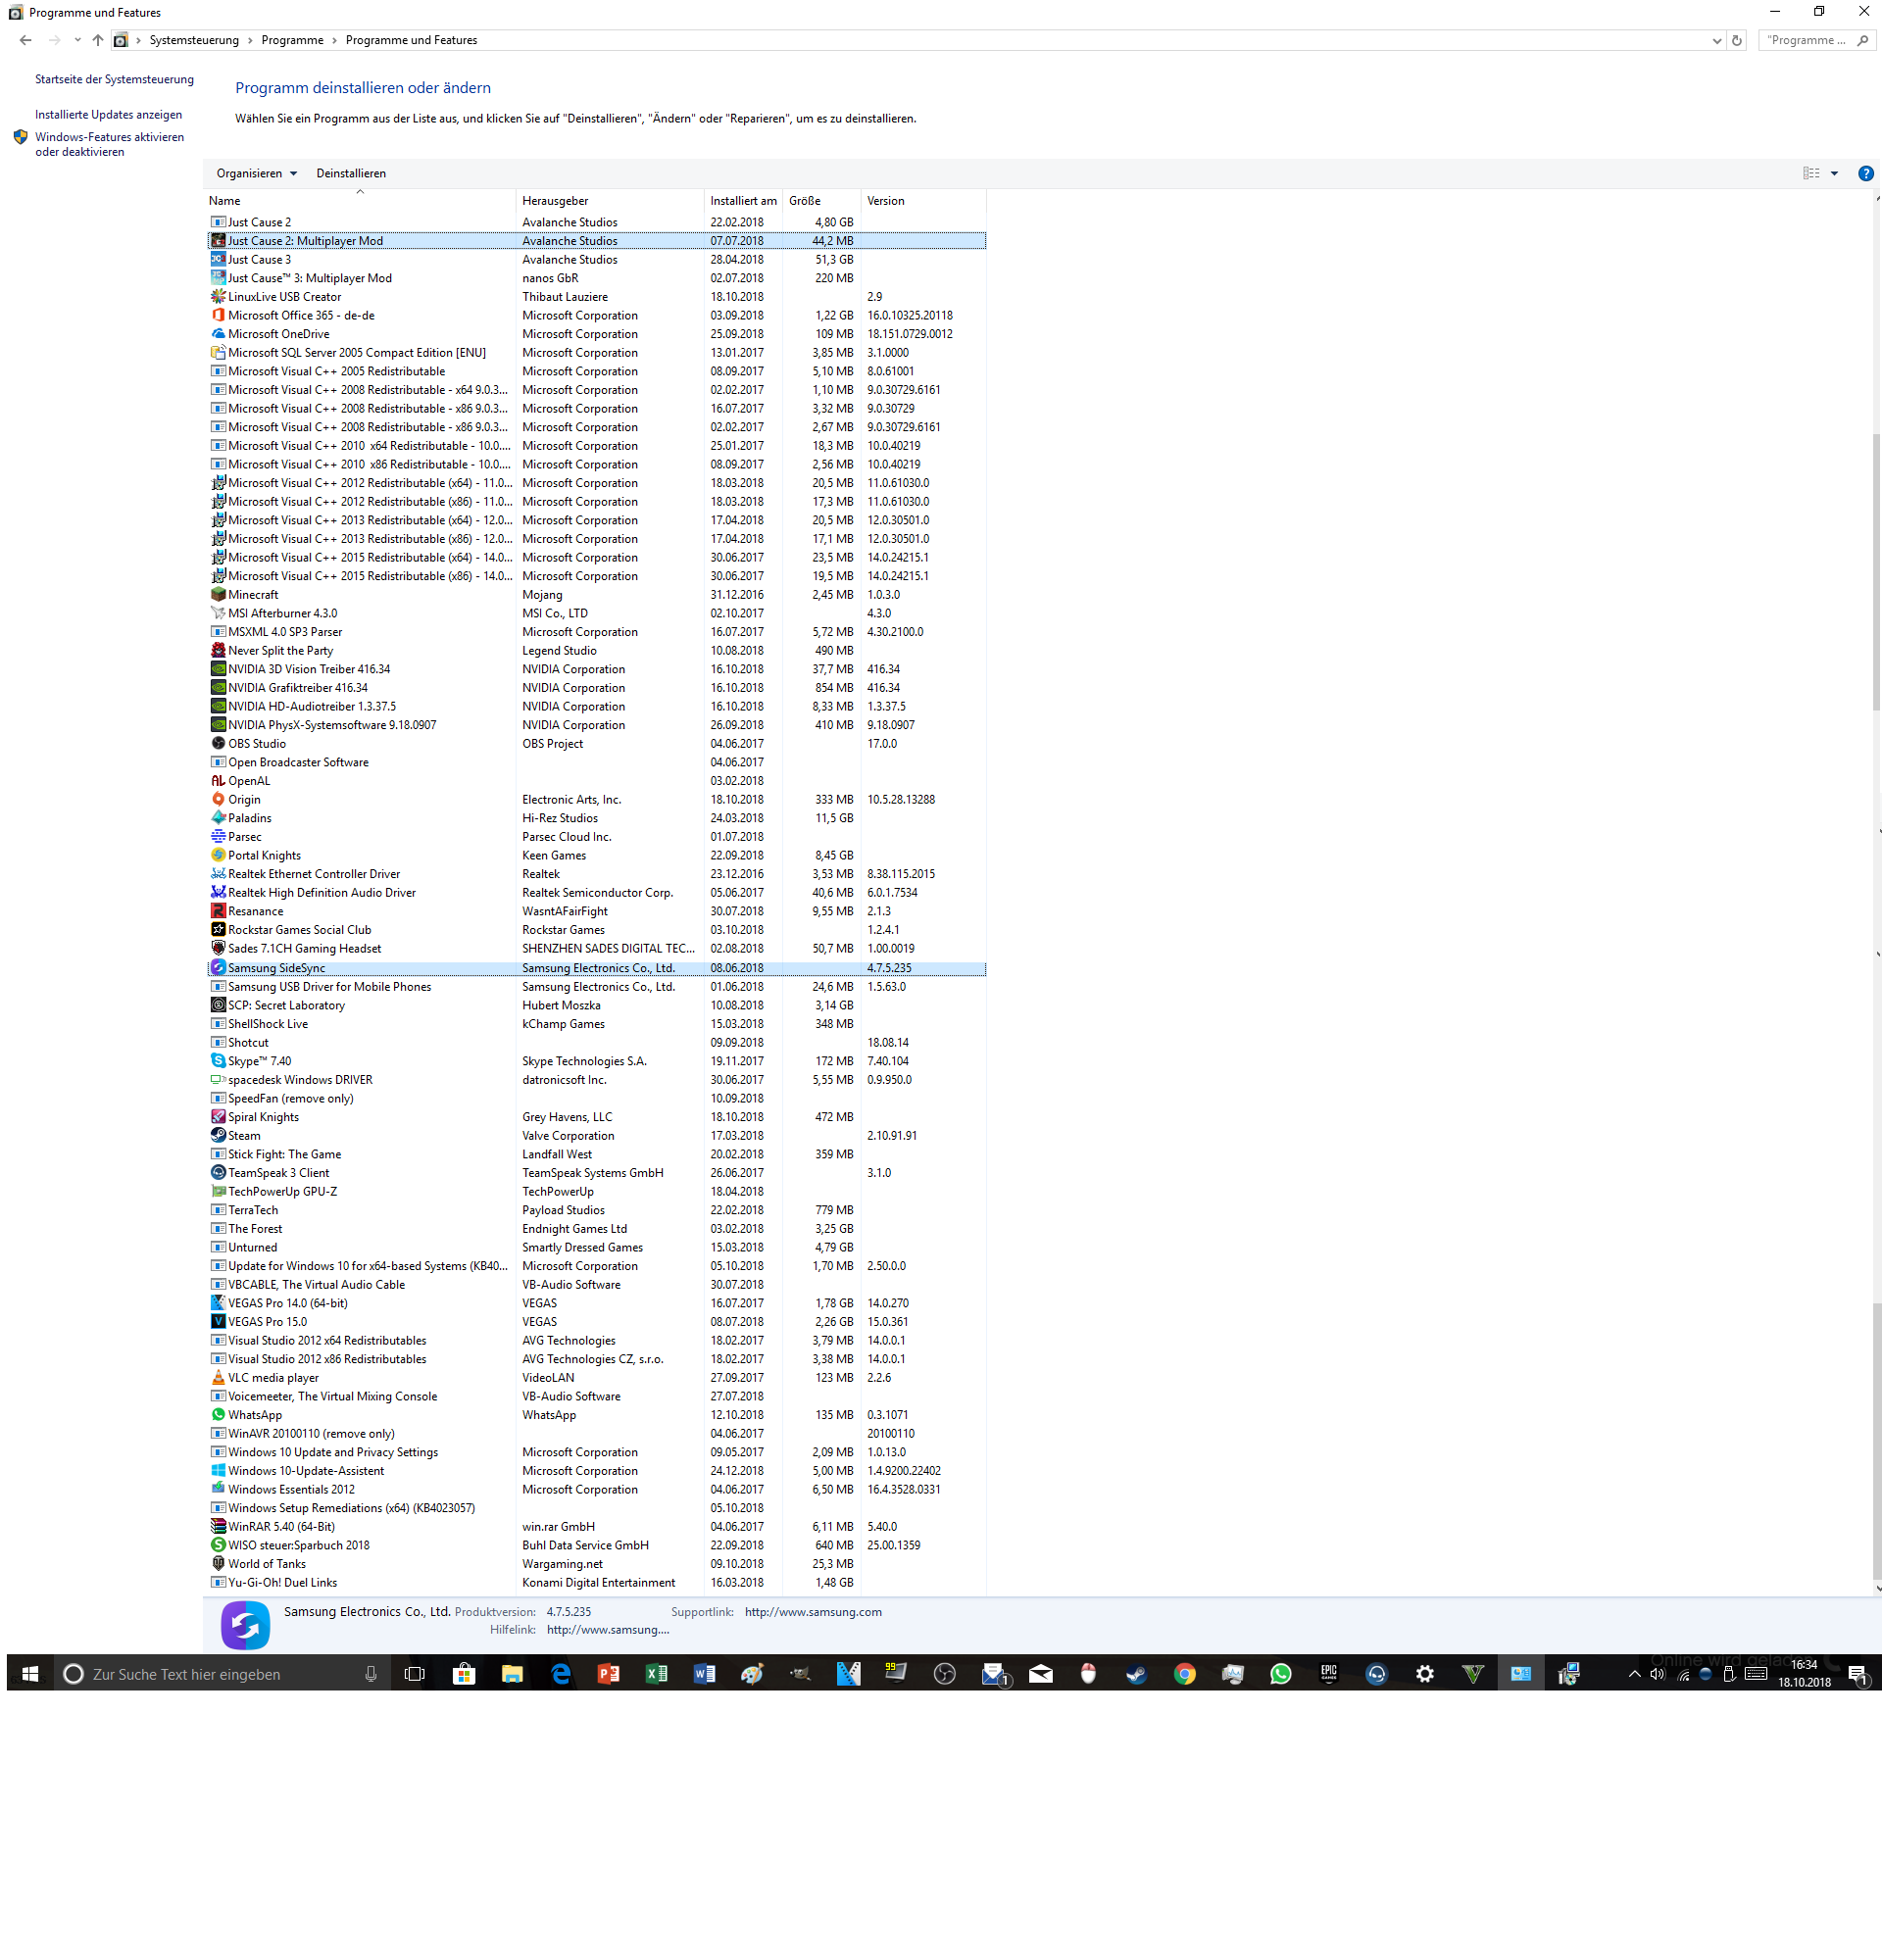Expand address bar history dropdown
This screenshot has height=1960, width=1882.
pos(1717,40)
